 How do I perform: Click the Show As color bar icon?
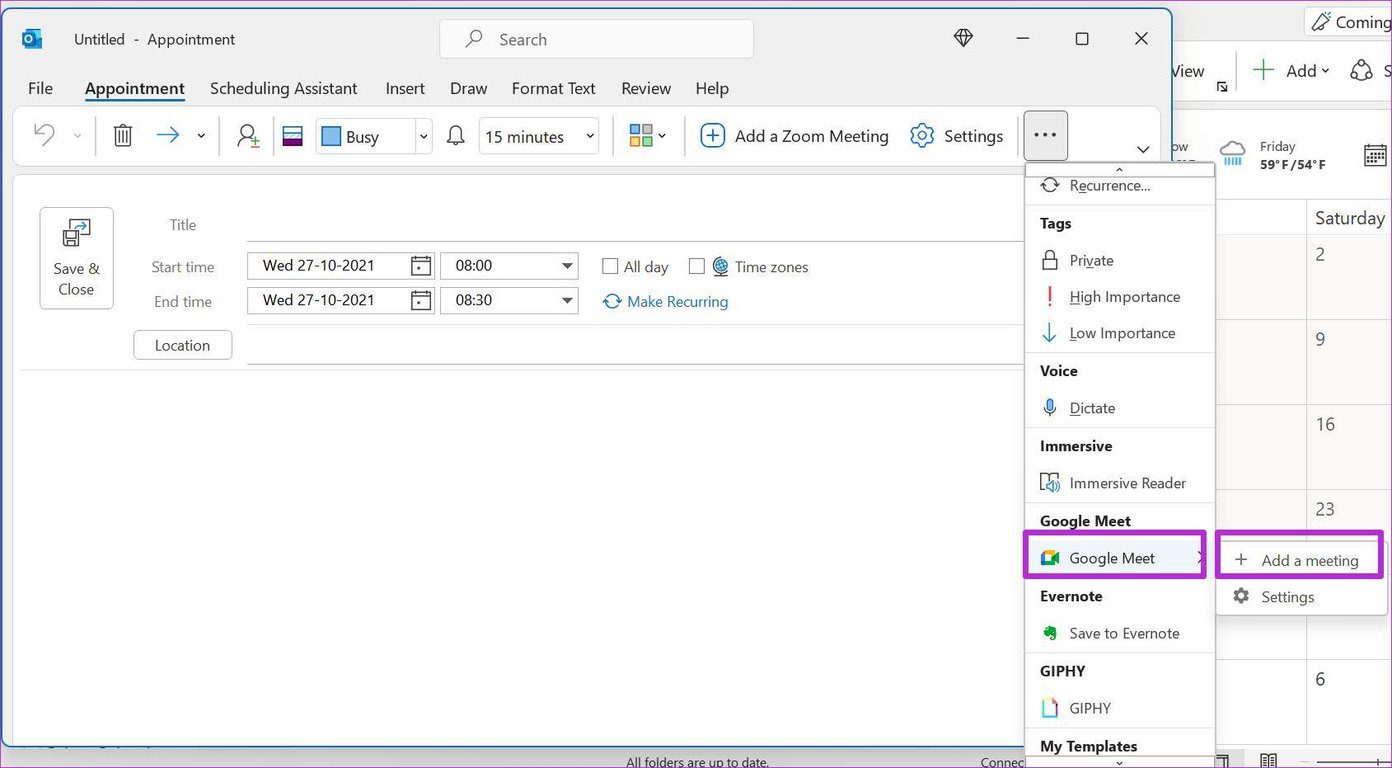pos(293,135)
